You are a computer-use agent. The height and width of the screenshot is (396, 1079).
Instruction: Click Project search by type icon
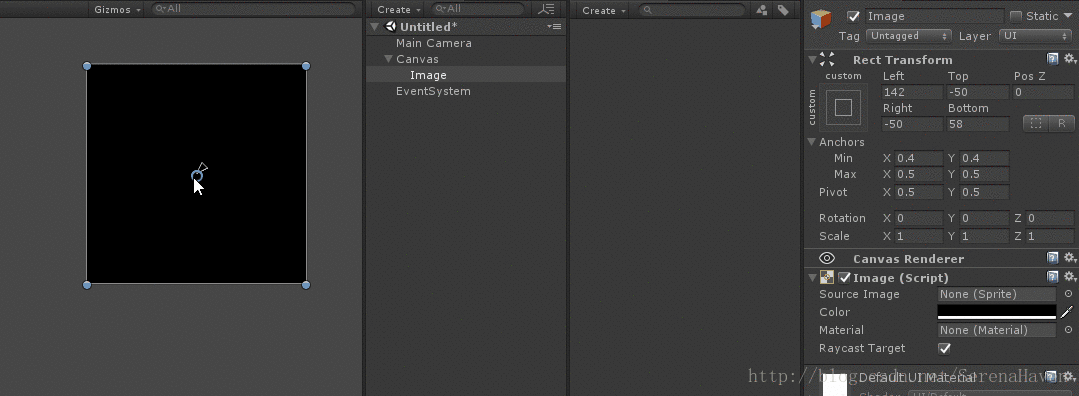[762, 10]
